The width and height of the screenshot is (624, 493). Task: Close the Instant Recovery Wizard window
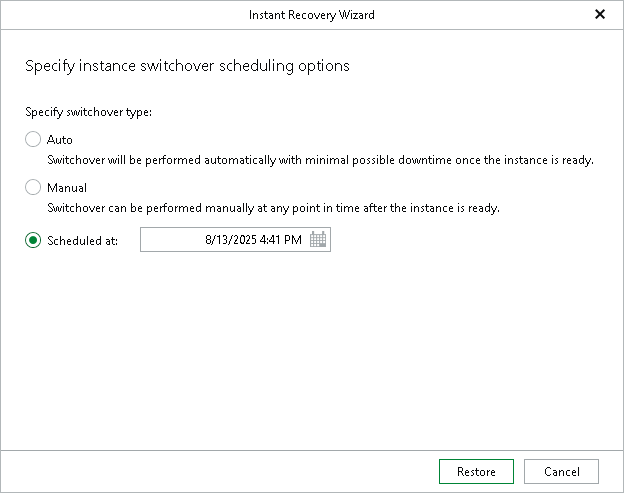600,15
